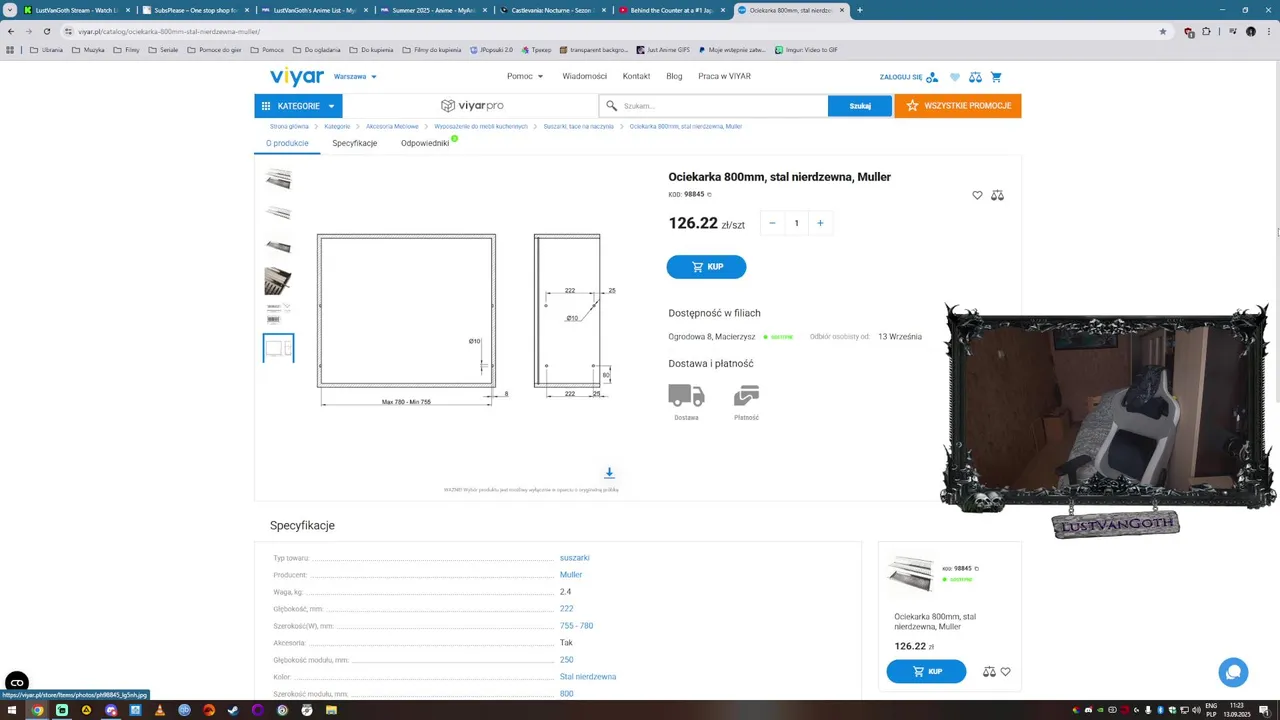
Task: Open comparison scales icon in header
Action: coord(975,77)
